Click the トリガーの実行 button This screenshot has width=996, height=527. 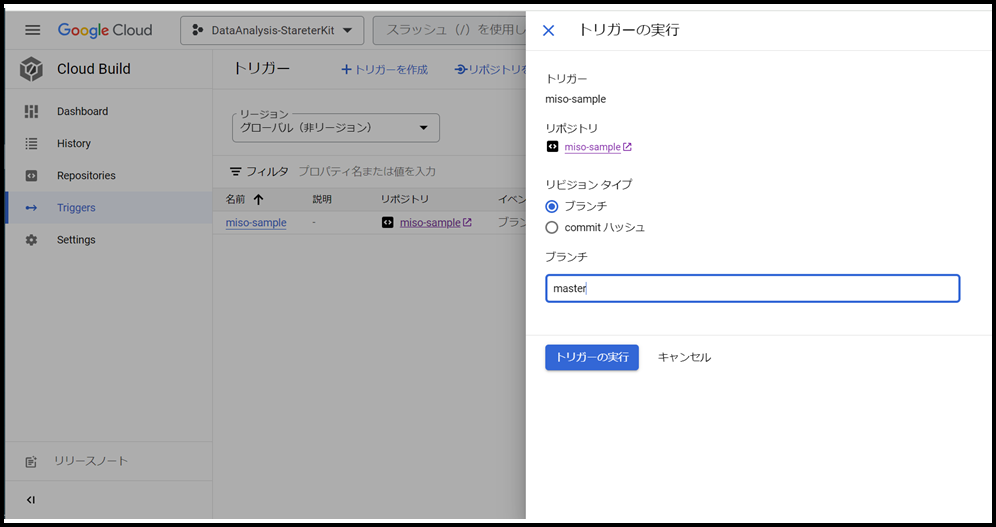tap(591, 357)
